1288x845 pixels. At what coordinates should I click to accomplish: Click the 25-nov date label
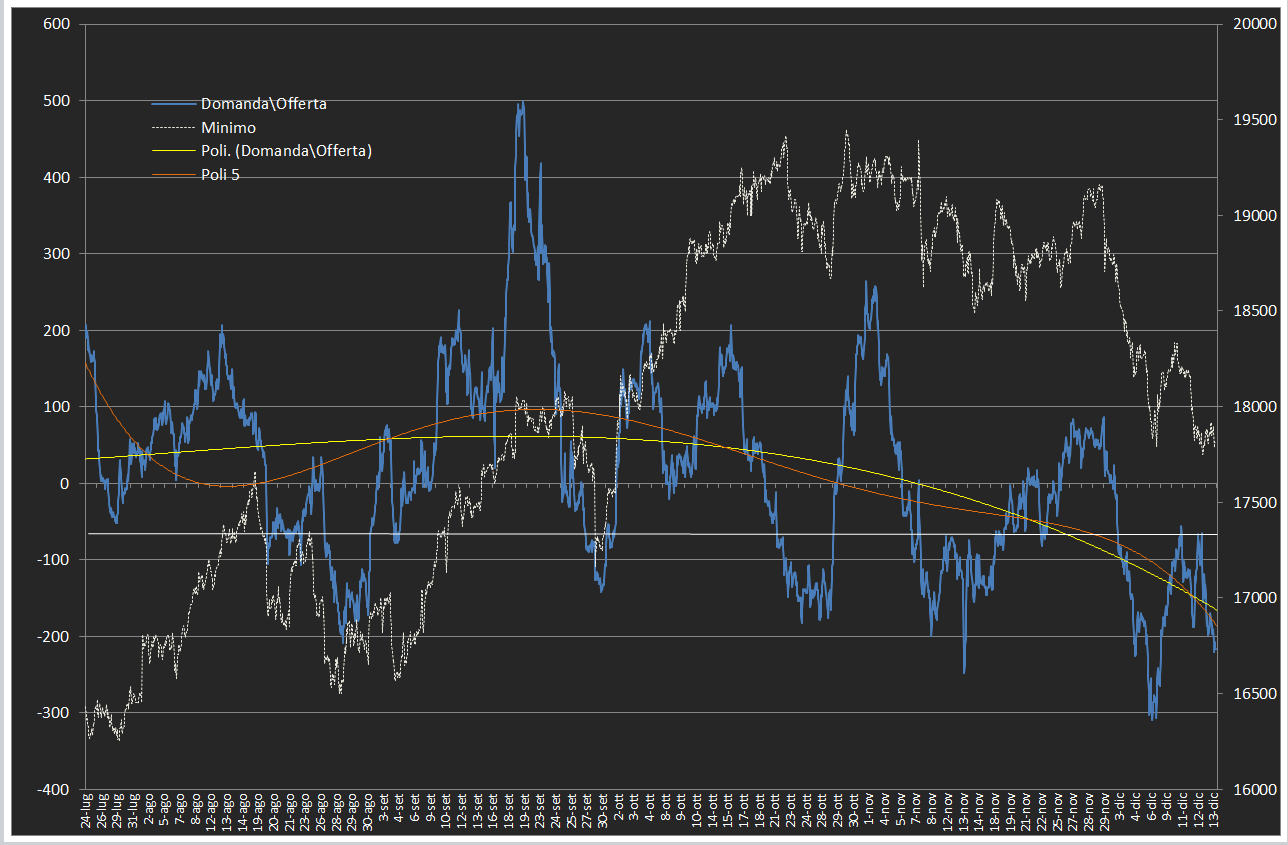[x=1056, y=812]
